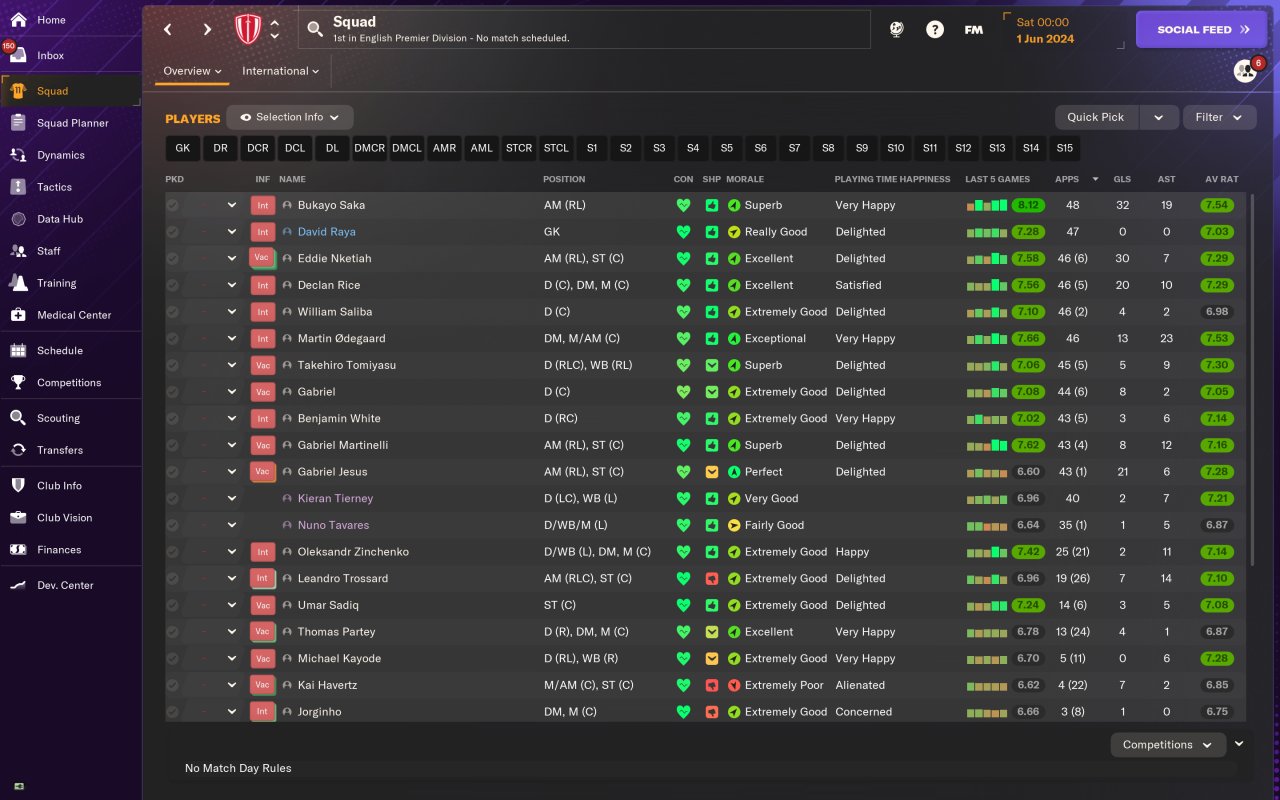Sort by the APPS column header
The height and width of the screenshot is (800, 1280).
[1067, 179]
